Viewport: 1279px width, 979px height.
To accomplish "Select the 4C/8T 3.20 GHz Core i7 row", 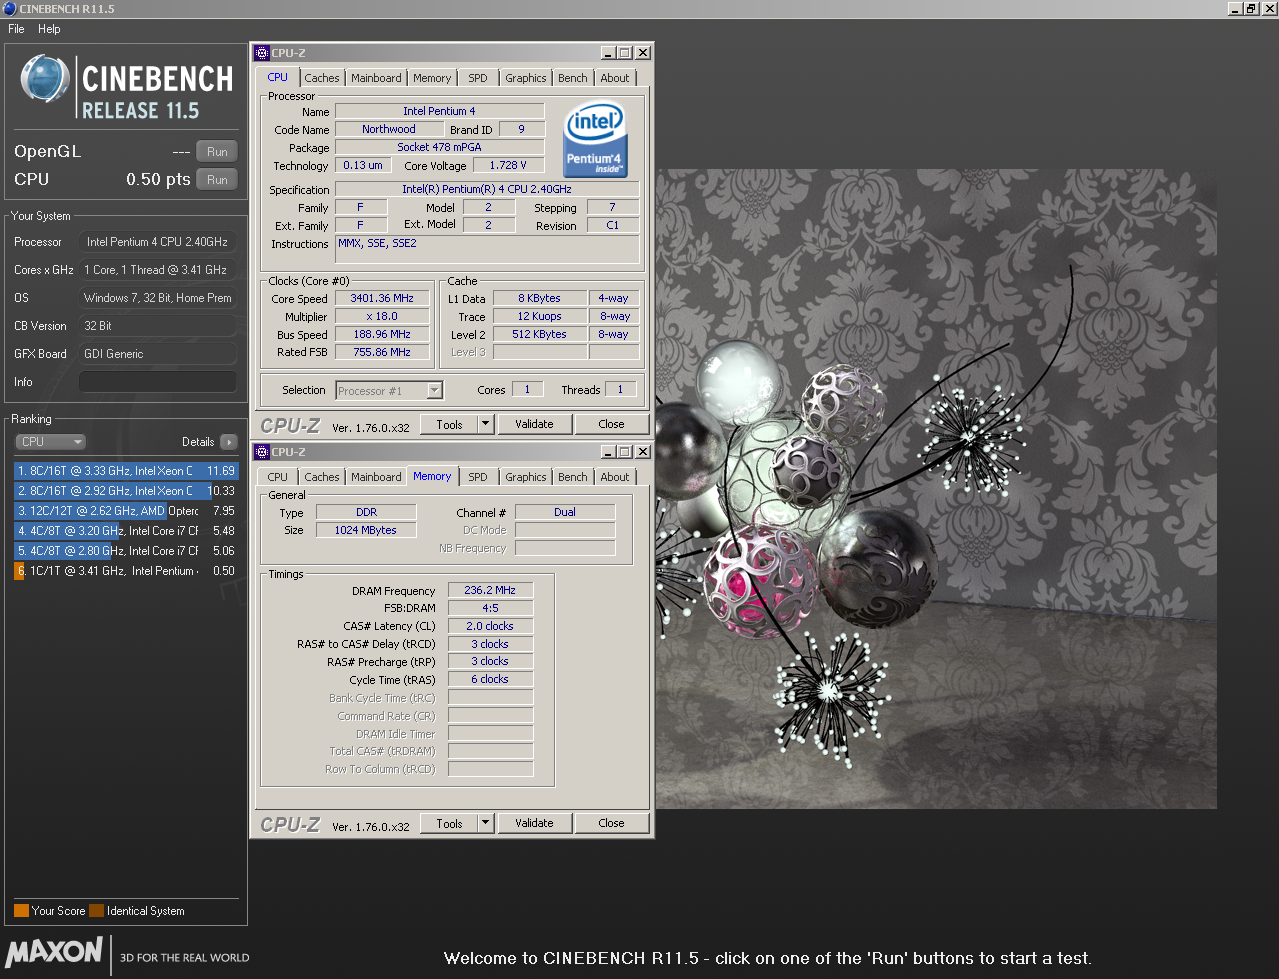I will click(126, 531).
